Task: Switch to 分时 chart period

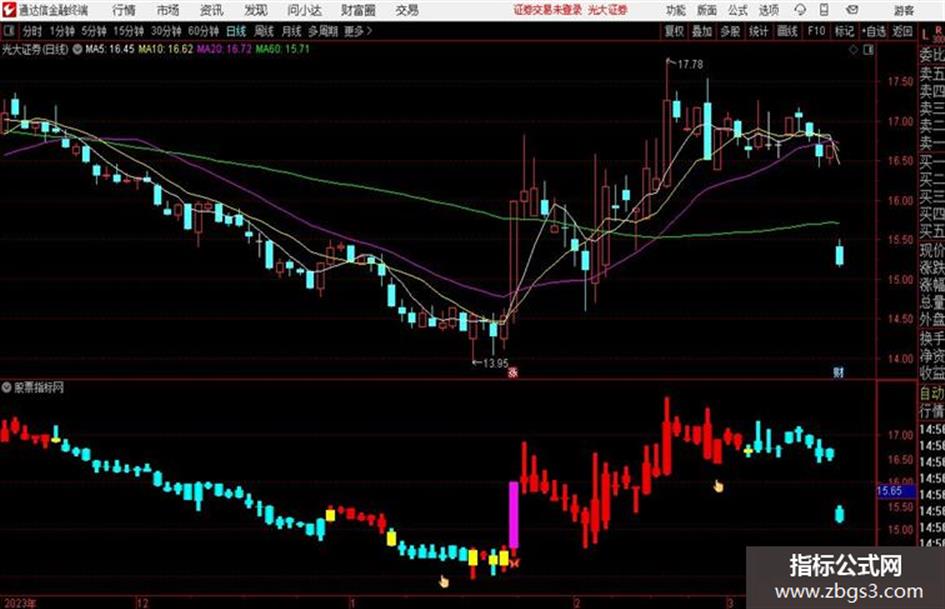Action: coord(33,31)
